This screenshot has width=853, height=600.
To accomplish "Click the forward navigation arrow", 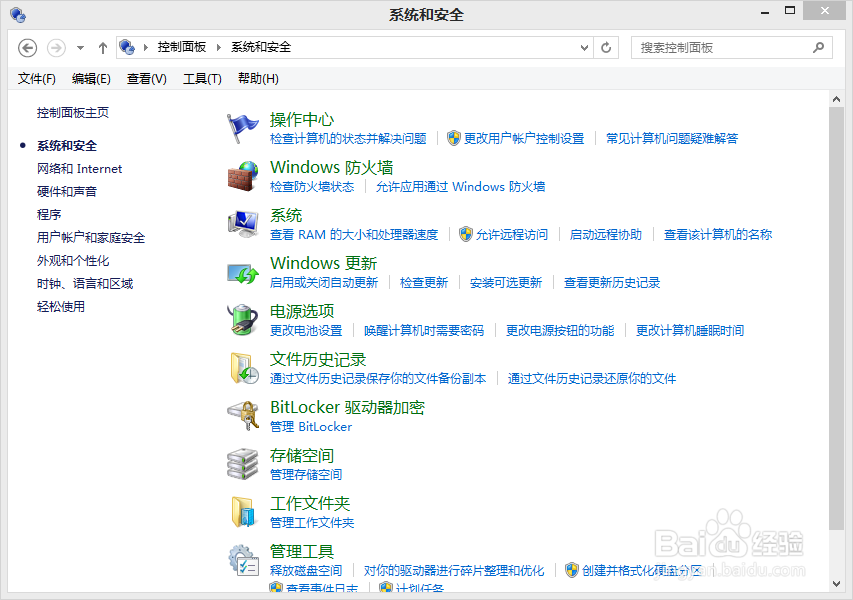I will point(56,48).
